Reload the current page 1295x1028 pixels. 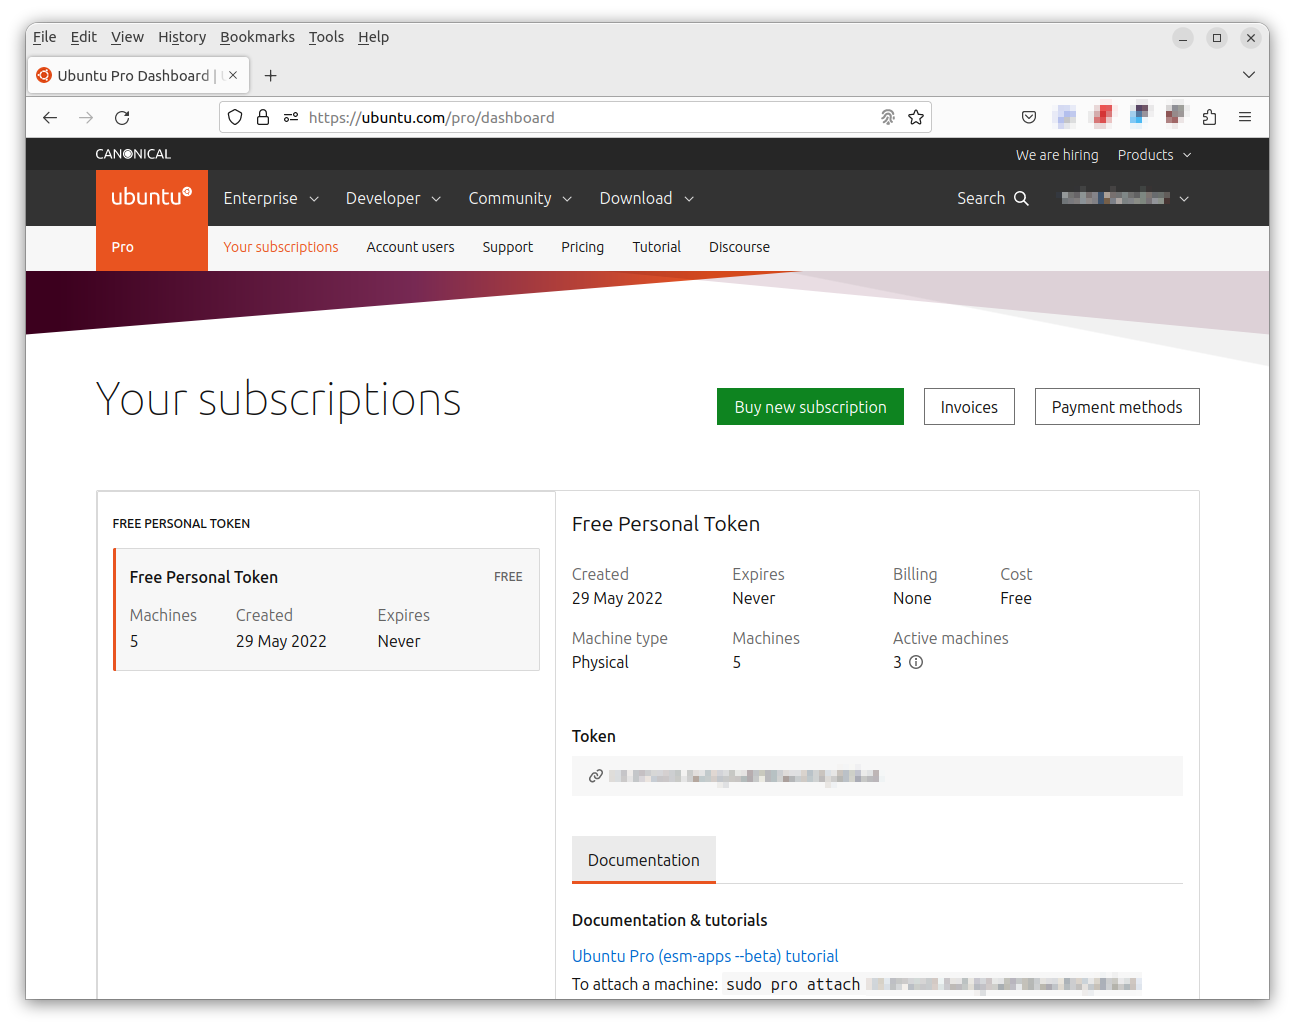pos(122,117)
